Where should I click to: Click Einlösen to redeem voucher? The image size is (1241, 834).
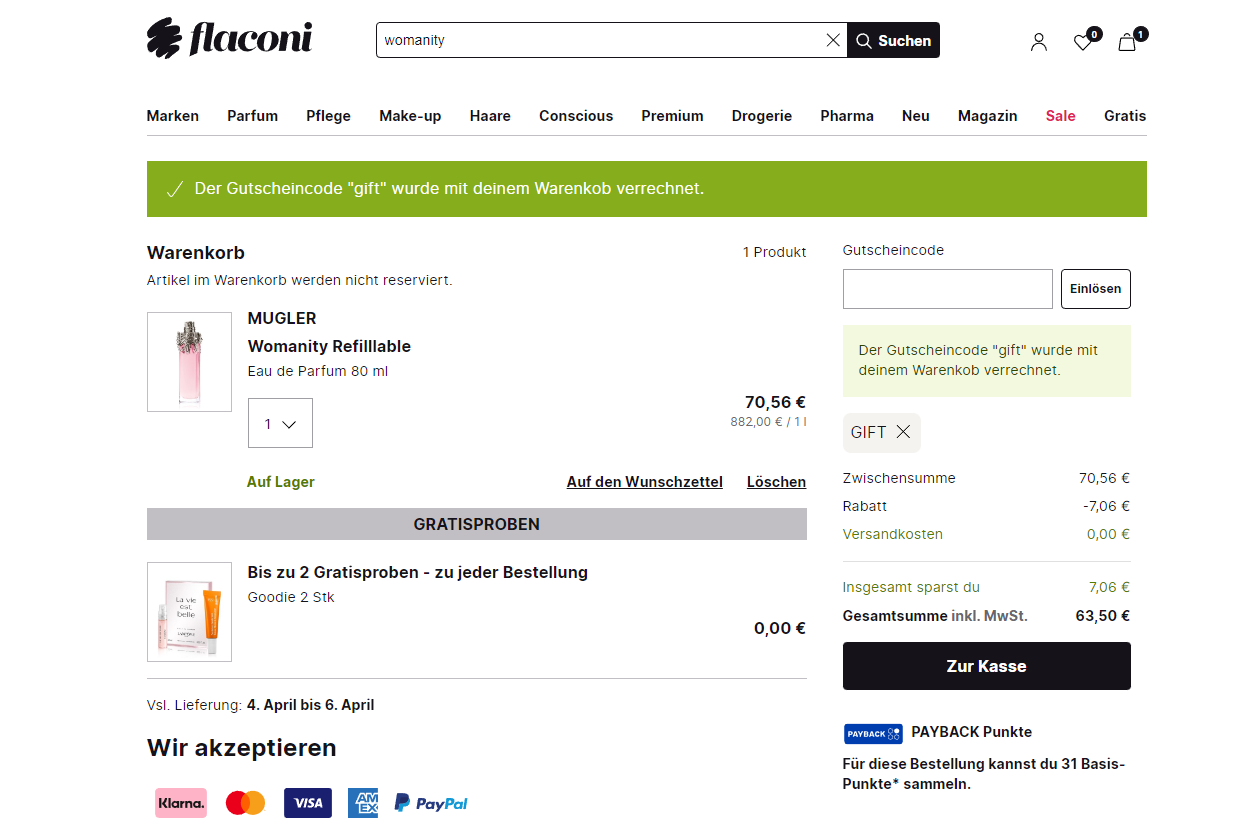tap(1095, 289)
